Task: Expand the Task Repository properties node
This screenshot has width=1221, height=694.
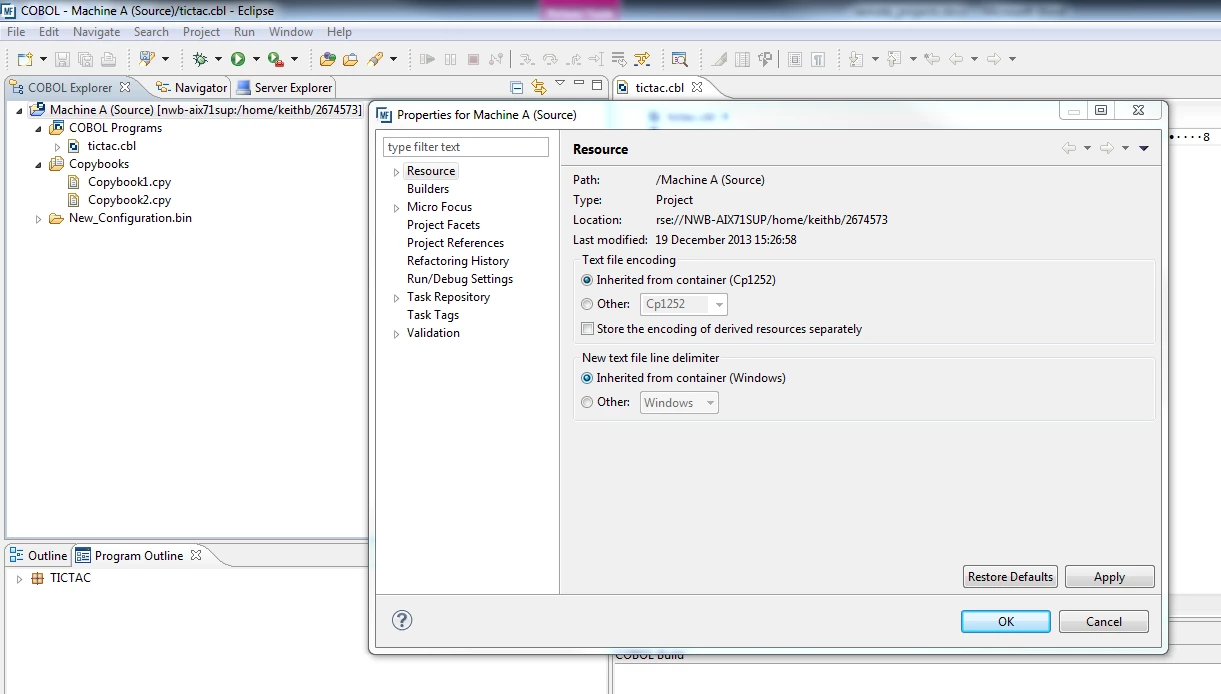Action: click(x=396, y=298)
